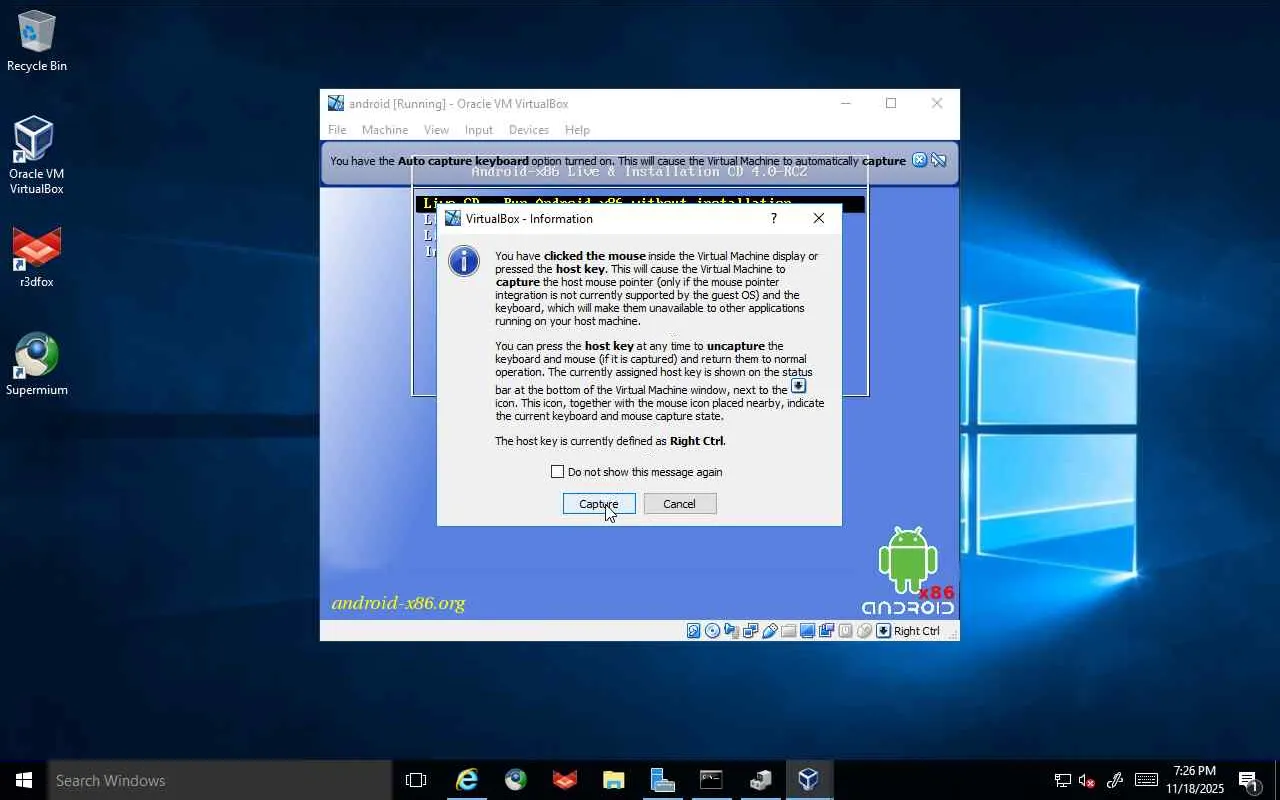Open File Explorer from the taskbar
The height and width of the screenshot is (800, 1280).
[613, 780]
